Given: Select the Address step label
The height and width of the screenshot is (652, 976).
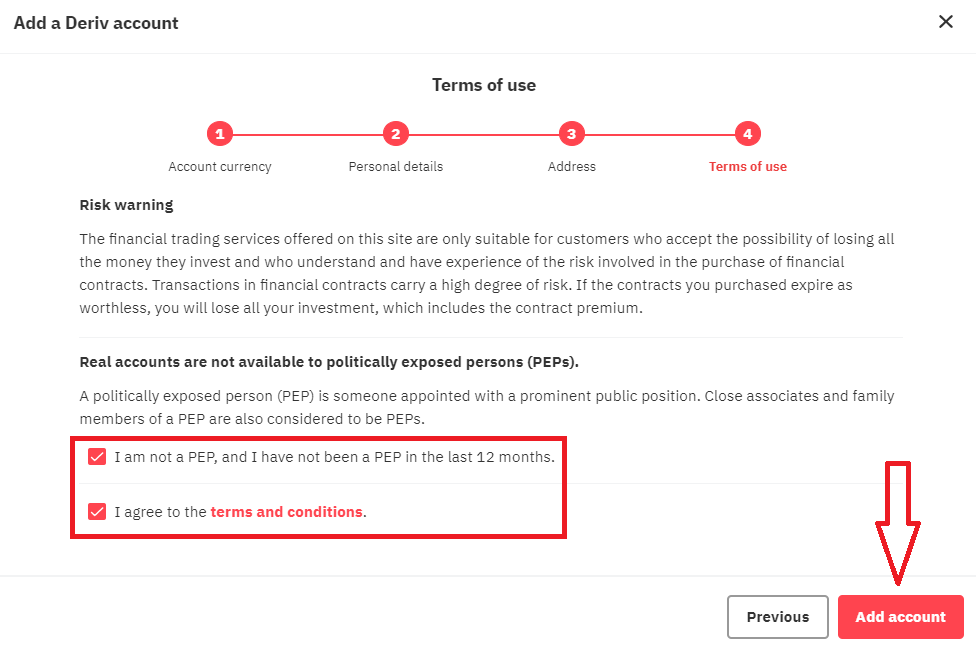Looking at the screenshot, I should click(571, 166).
